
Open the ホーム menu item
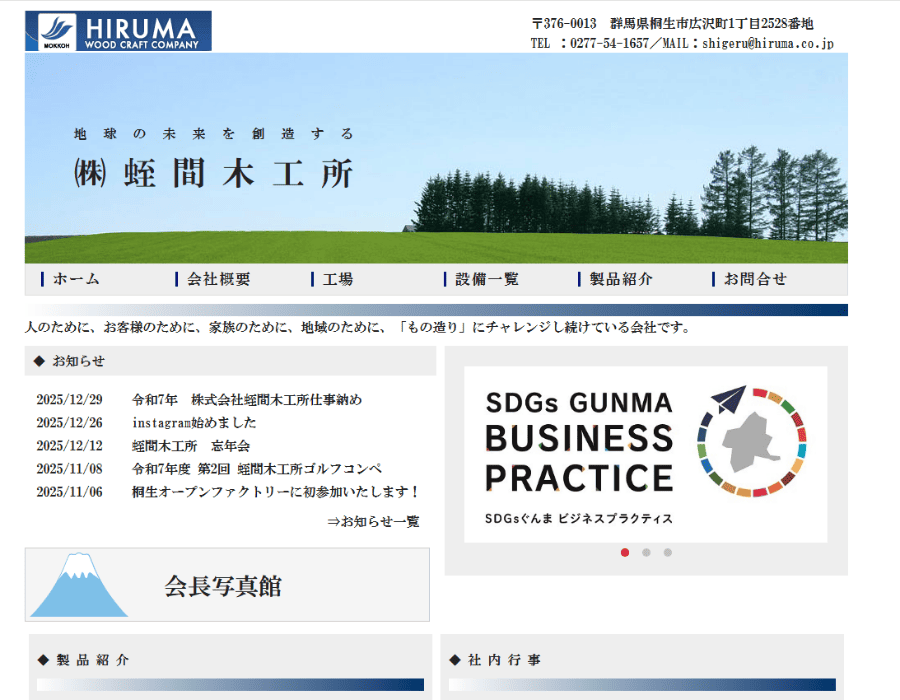pyautogui.click(x=76, y=280)
